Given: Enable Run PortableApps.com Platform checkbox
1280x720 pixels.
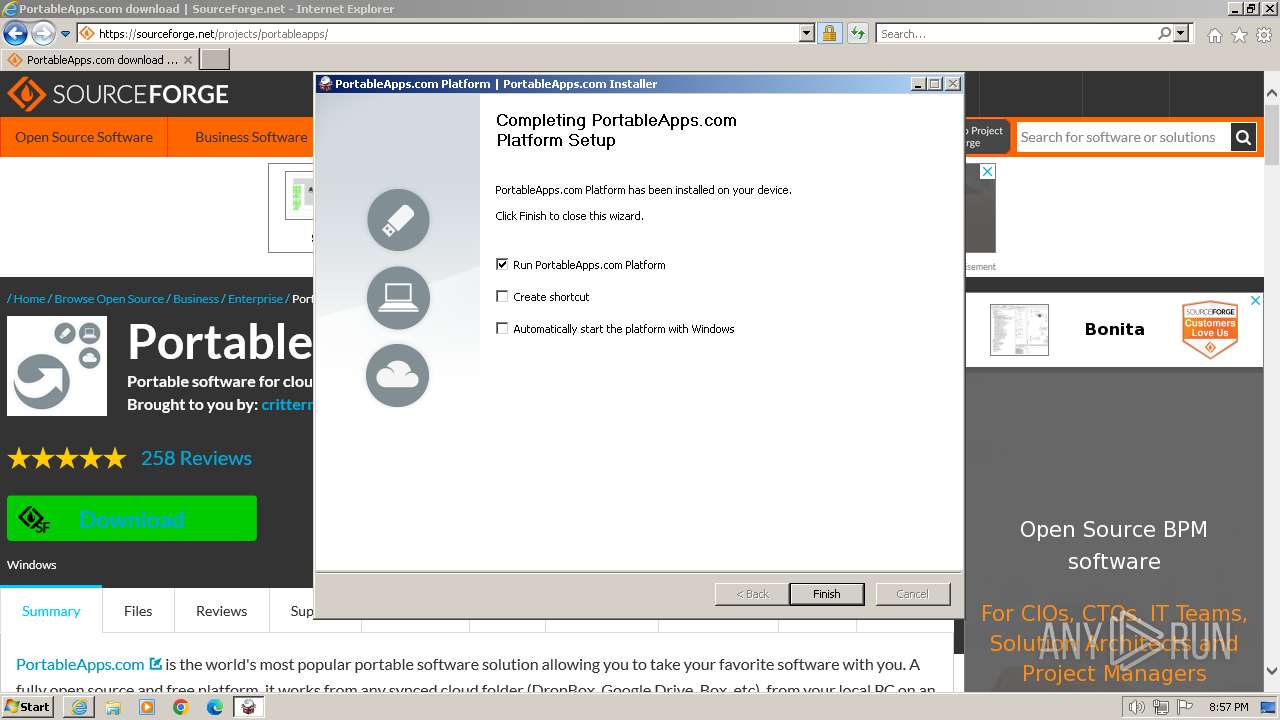Looking at the screenshot, I should click(x=502, y=265).
